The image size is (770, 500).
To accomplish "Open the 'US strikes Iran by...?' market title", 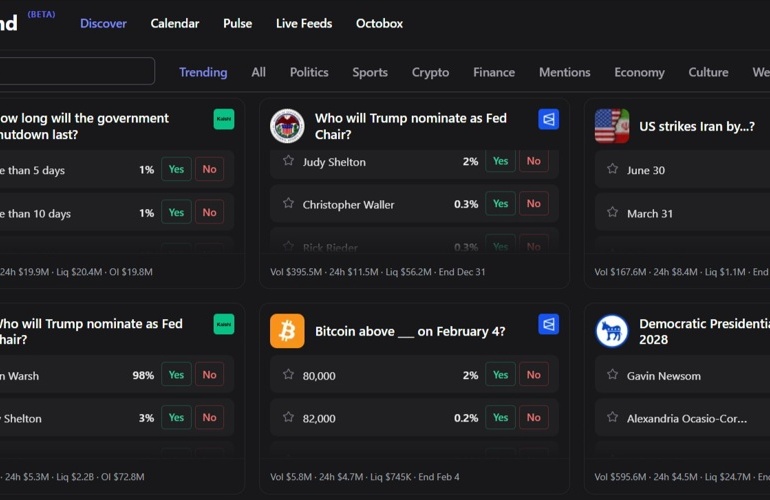I will click(x=696, y=126).
